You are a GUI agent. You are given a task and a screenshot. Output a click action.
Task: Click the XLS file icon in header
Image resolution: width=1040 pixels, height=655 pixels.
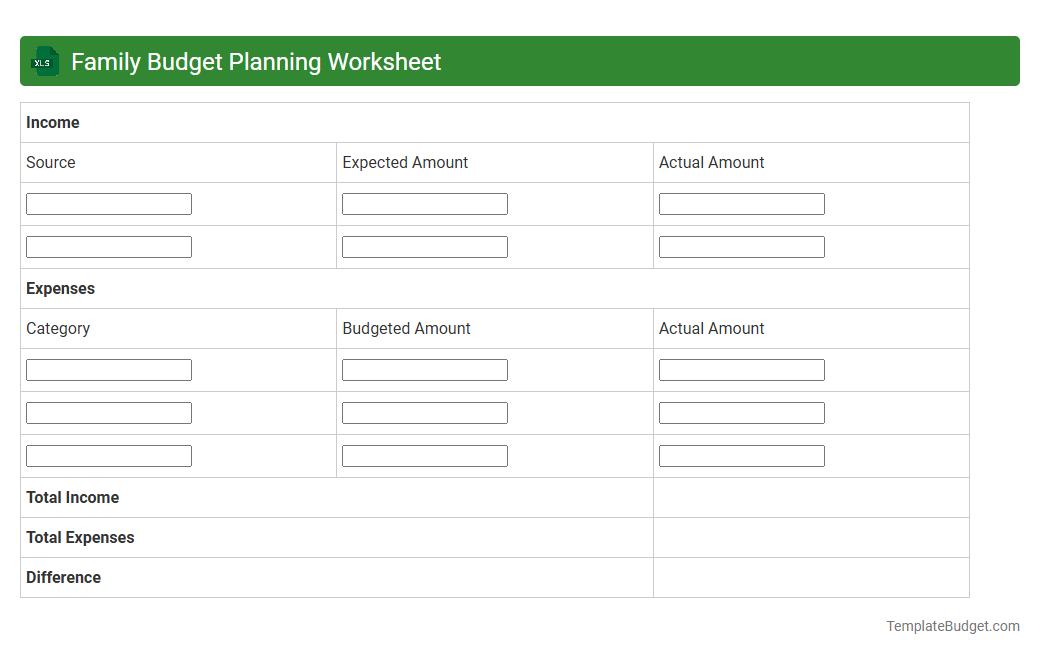[44, 61]
